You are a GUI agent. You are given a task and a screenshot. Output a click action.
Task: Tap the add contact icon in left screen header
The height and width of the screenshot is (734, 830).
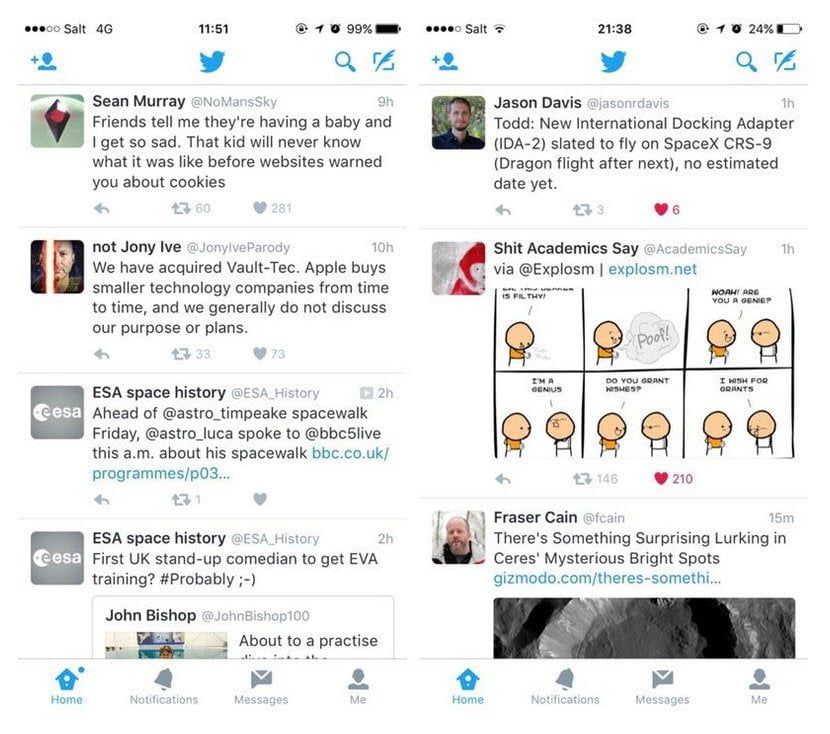pyautogui.click(x=44, y=61)
